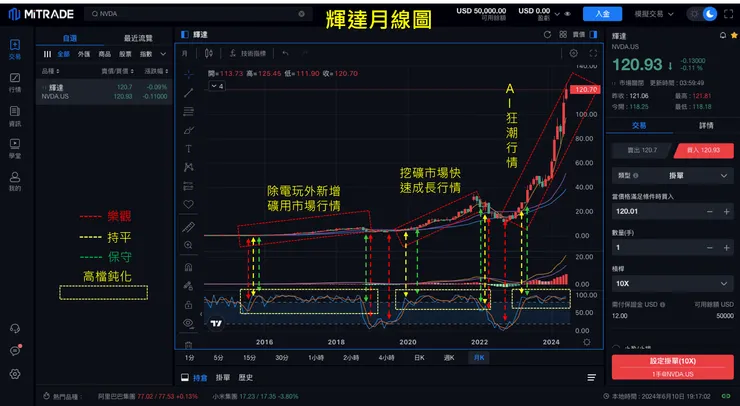The height and width of the screenshot is (406, 740).
Task: Open the 行情 market quotes section
Action: [x=15, y=83]
